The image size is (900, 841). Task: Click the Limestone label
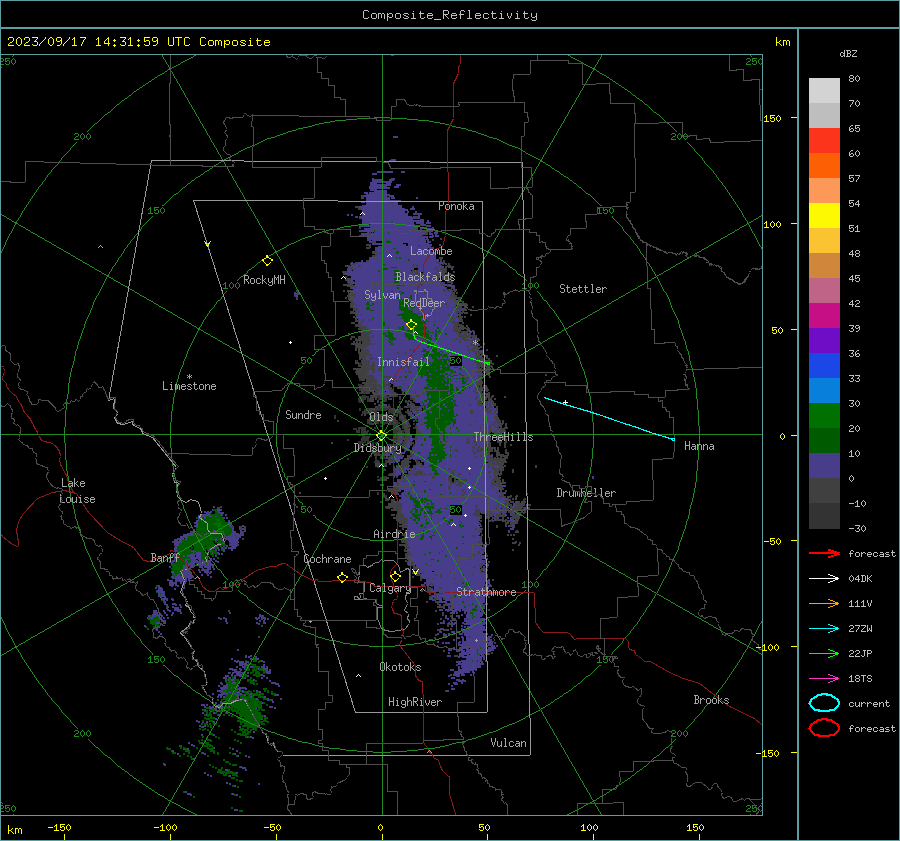click(x=189, y=386)
